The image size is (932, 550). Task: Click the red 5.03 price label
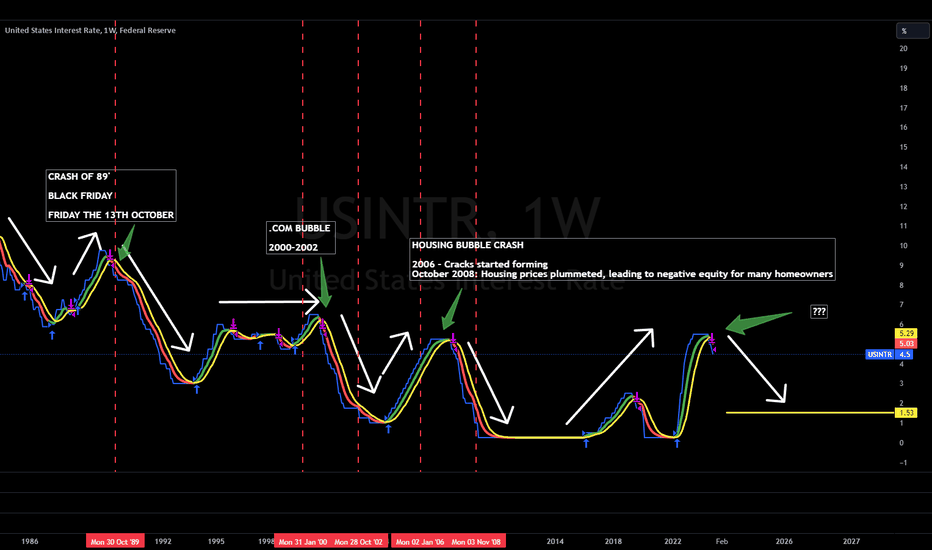coord(906,344)
